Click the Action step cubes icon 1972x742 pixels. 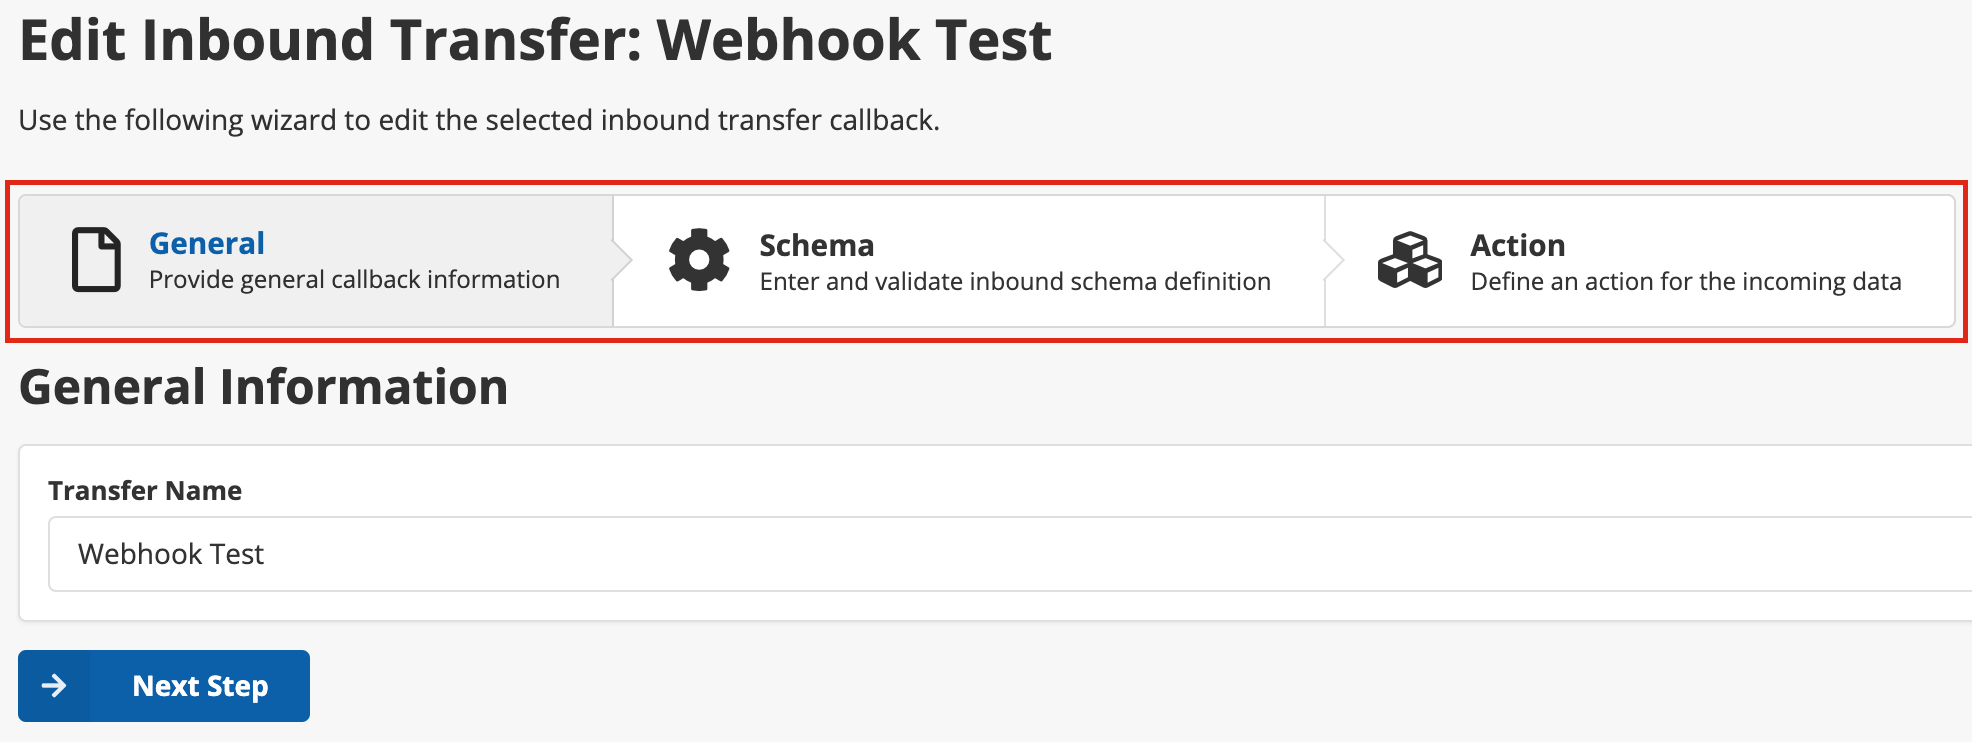click(x=1409, y=260)
